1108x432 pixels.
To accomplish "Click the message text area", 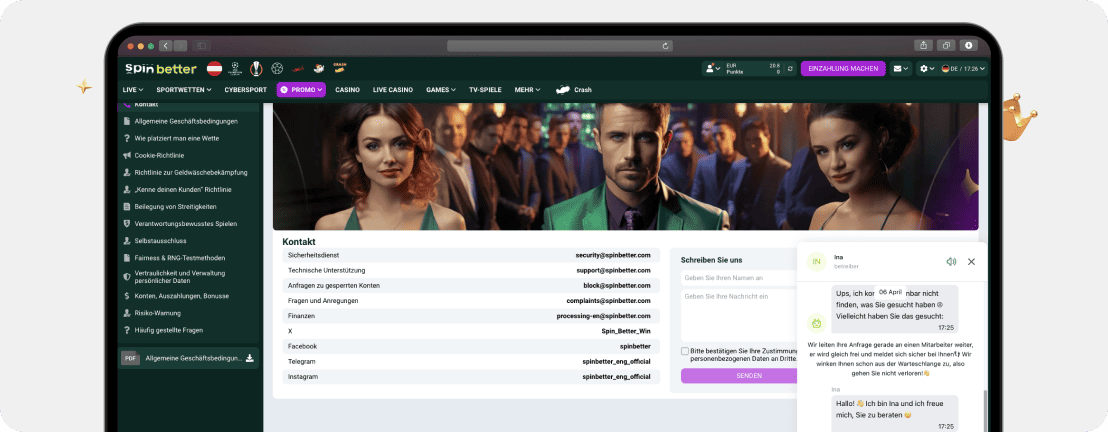I will click(739, 315).
